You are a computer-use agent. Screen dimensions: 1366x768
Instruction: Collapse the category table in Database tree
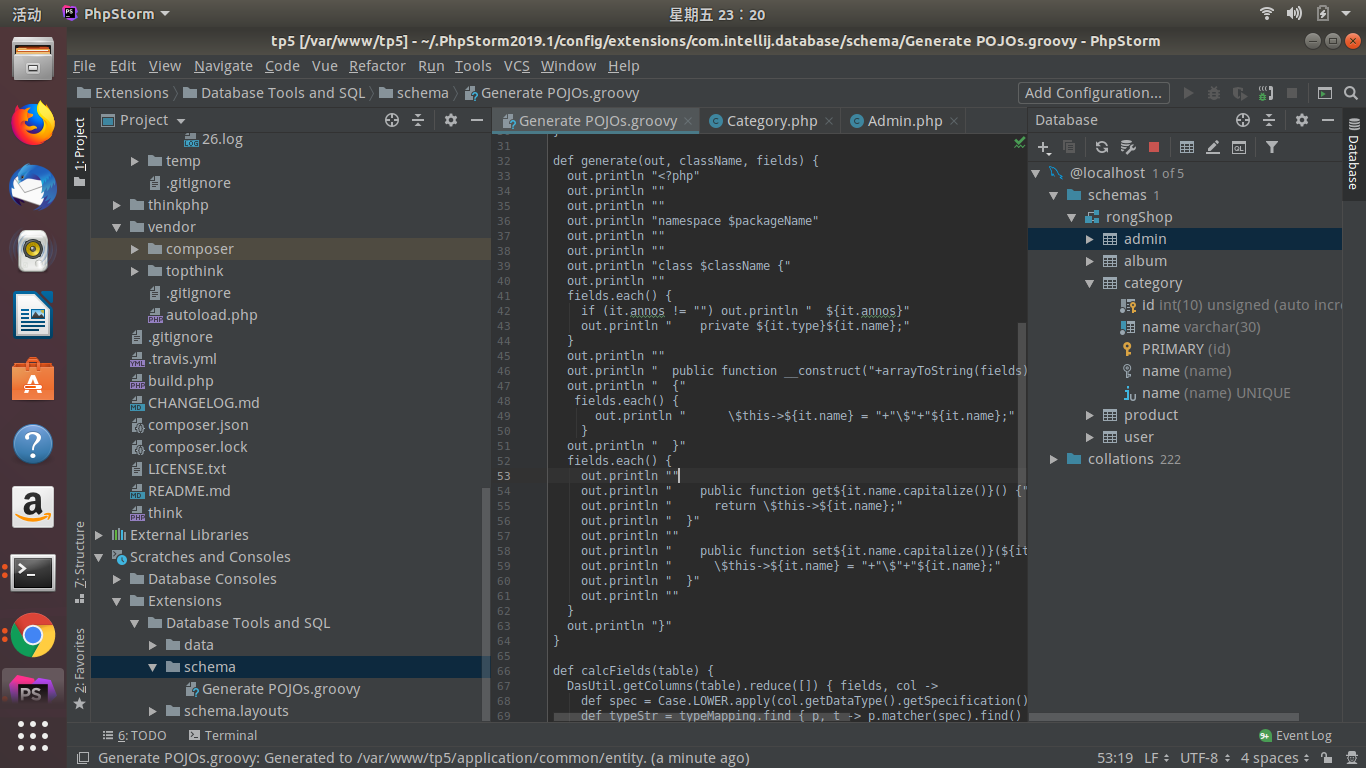click(1090, 283)
